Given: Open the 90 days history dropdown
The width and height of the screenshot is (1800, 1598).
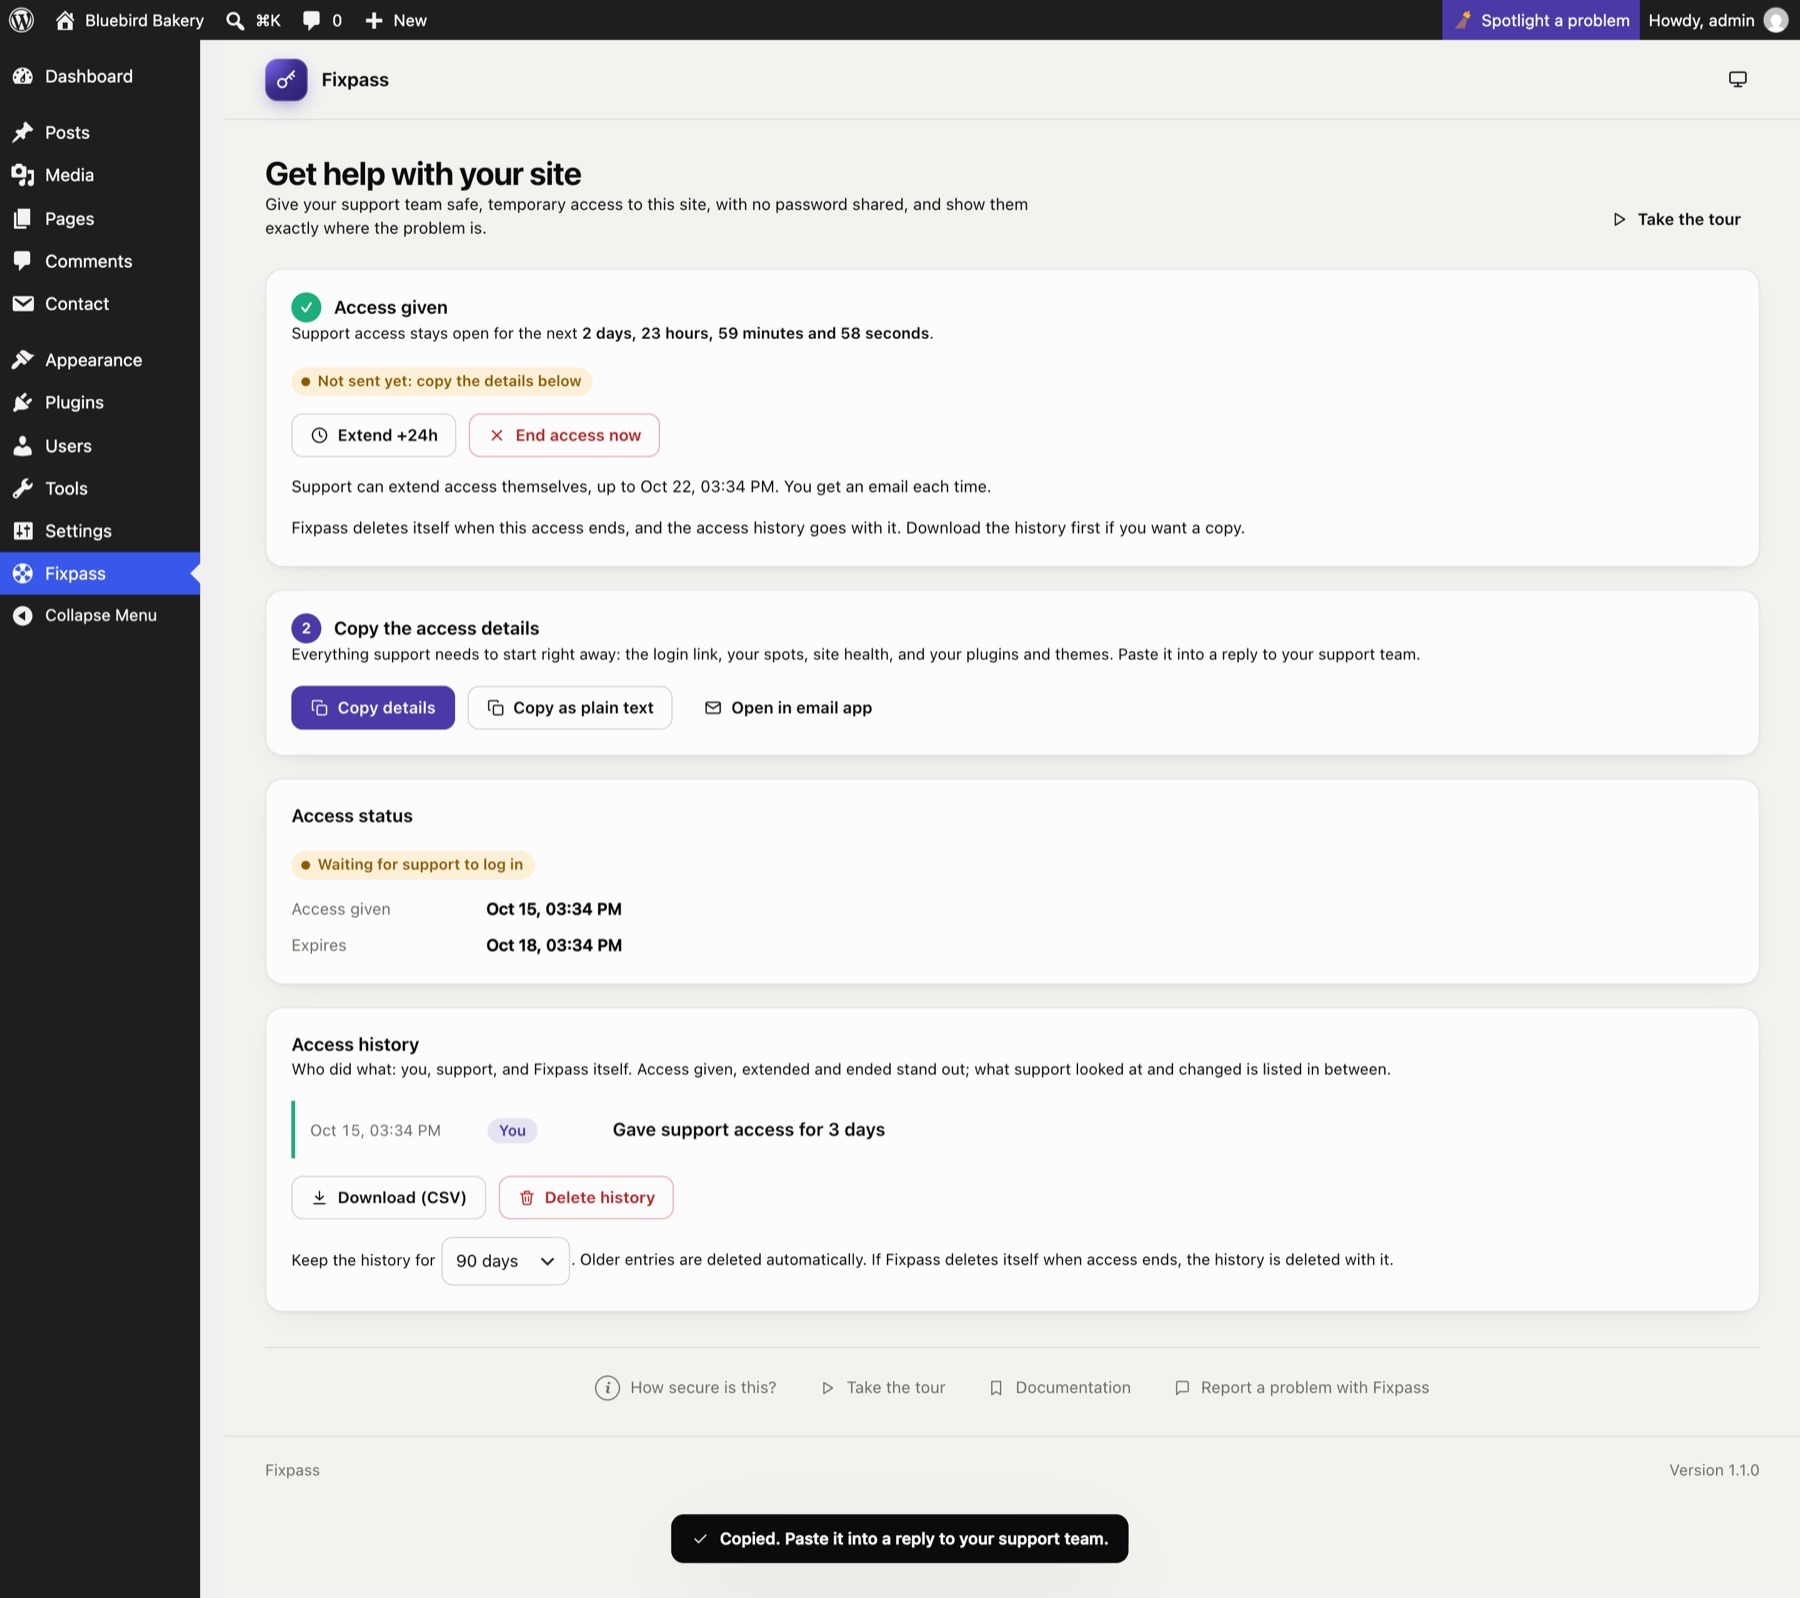Looking at the screenshot, I should pyautogui.click(x=505, y=1261).
